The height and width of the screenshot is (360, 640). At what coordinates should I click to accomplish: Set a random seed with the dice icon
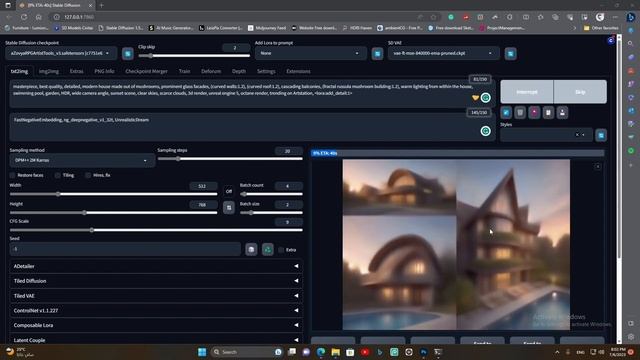251,249
